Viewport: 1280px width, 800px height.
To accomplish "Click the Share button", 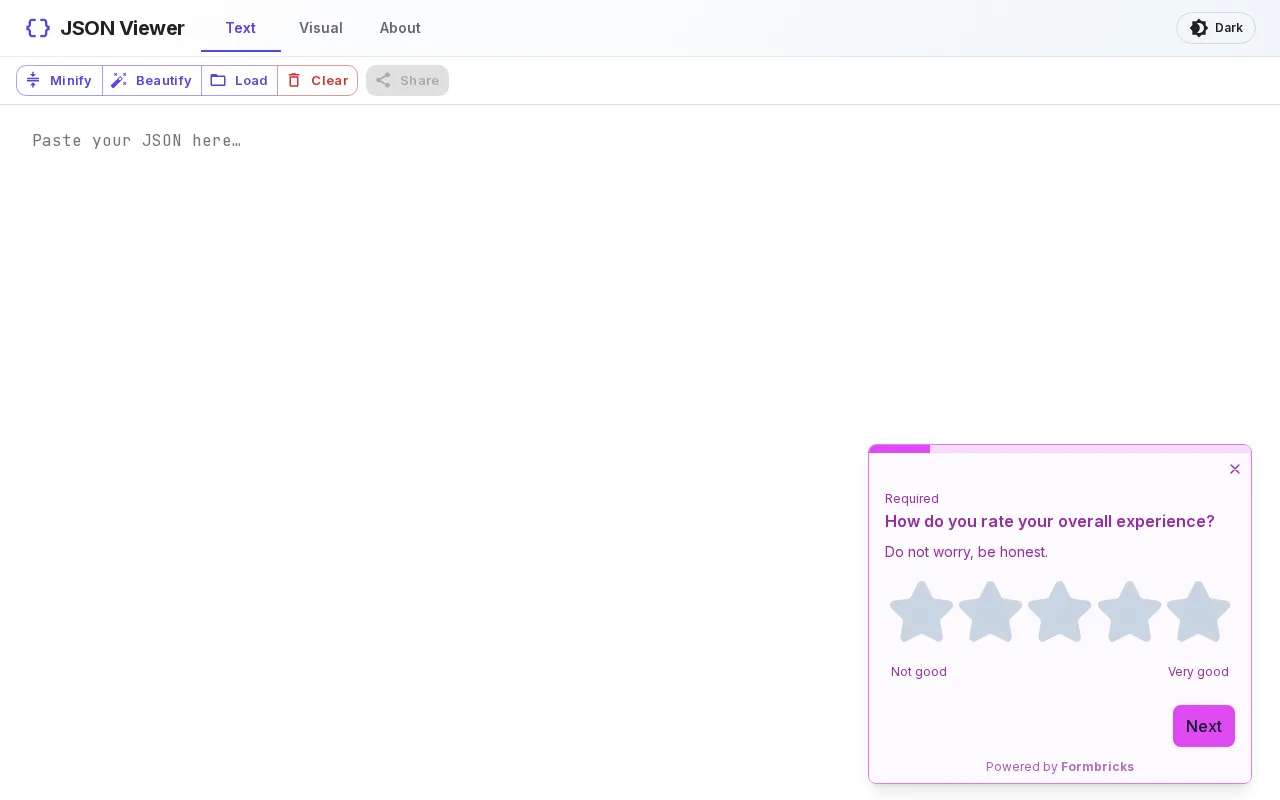I will [x=407, y=80].
